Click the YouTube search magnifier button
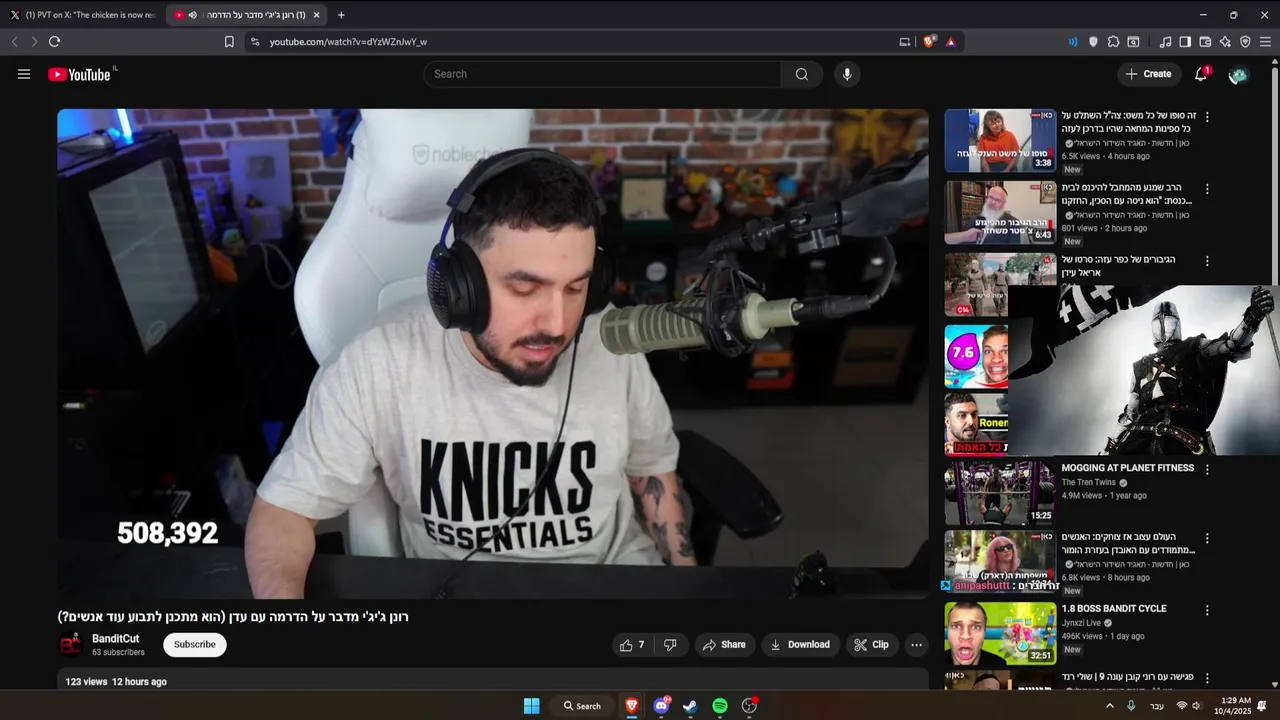The image size is (1280, 720). pyautogui.click(x=802, y=74)
